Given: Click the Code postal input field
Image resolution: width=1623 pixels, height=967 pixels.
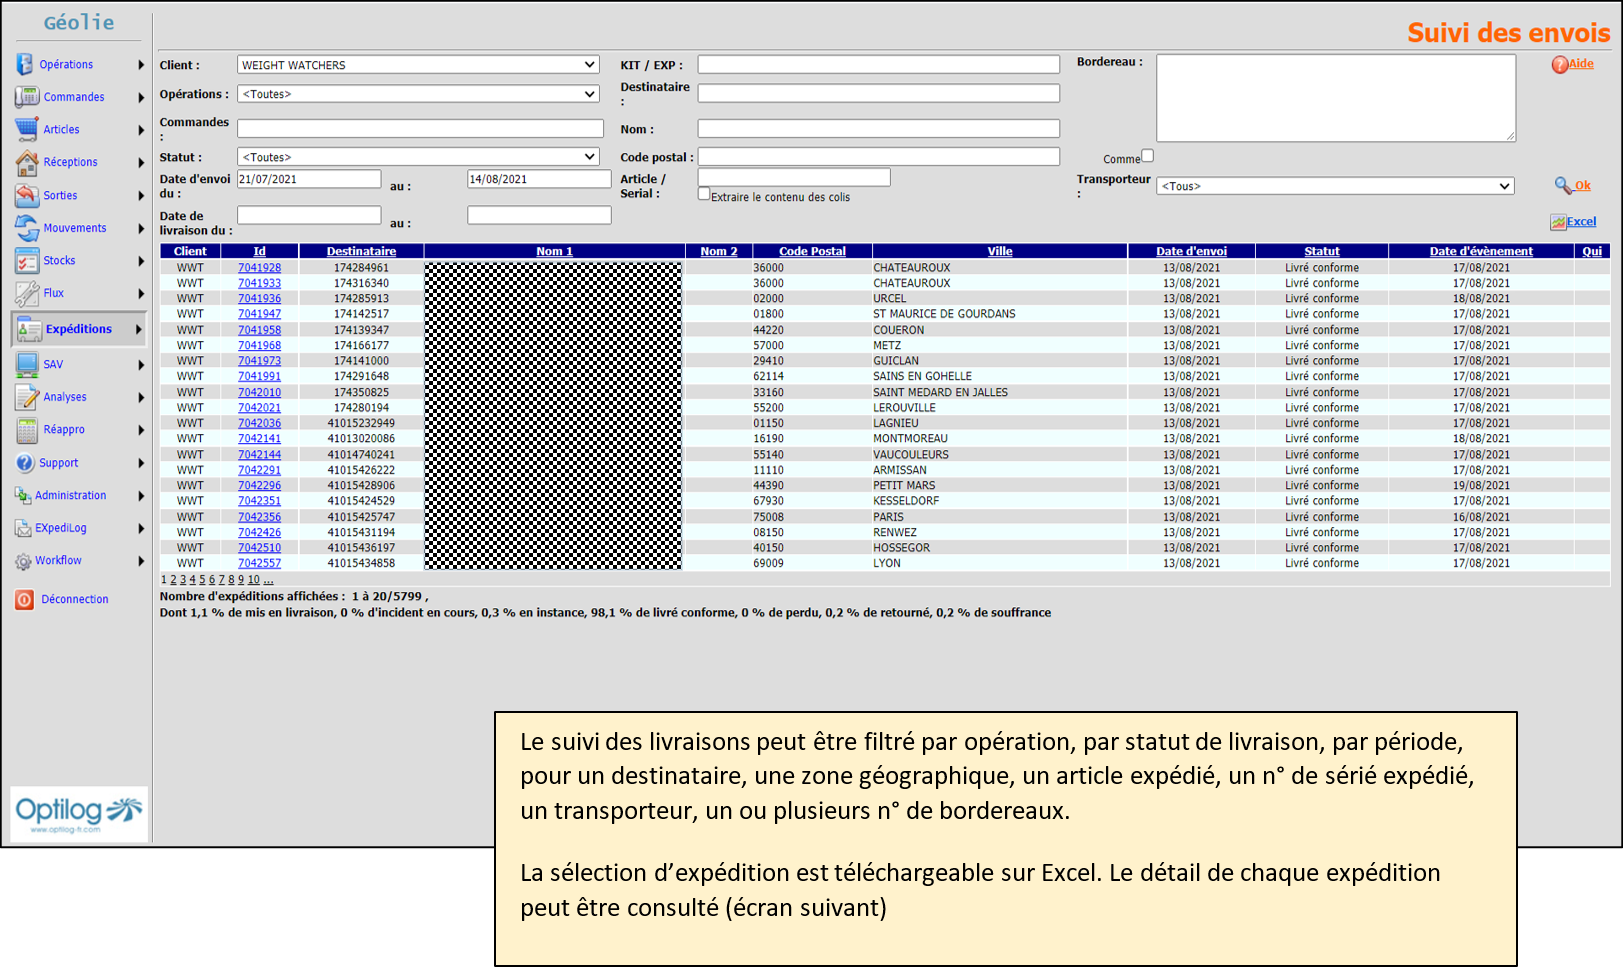Looking at the screenshot, I should (878, 157).
